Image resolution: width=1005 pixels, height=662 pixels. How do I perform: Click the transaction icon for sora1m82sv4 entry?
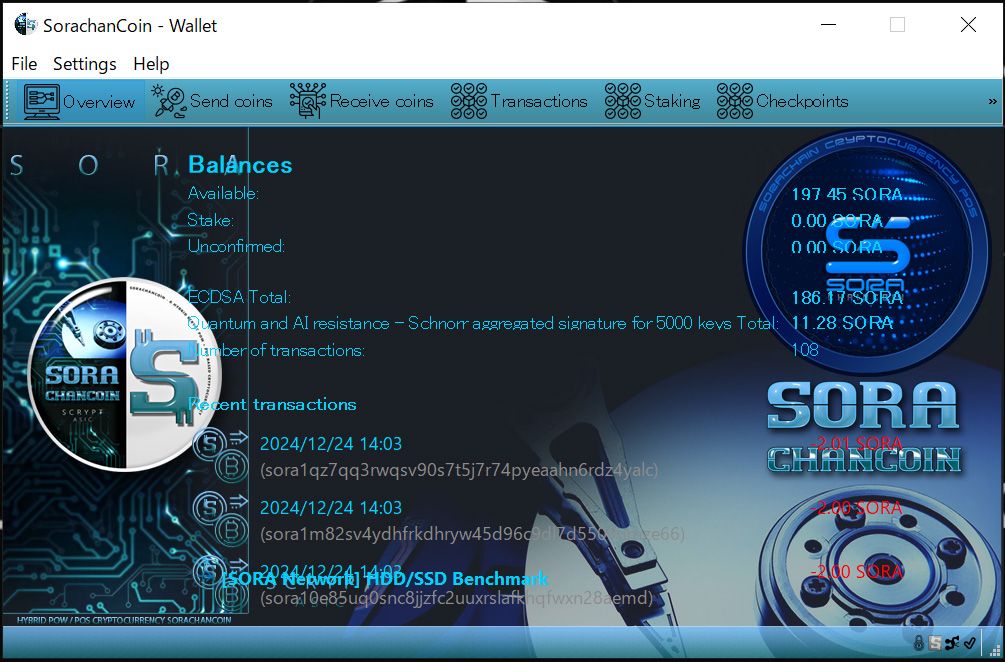point(220,519)
